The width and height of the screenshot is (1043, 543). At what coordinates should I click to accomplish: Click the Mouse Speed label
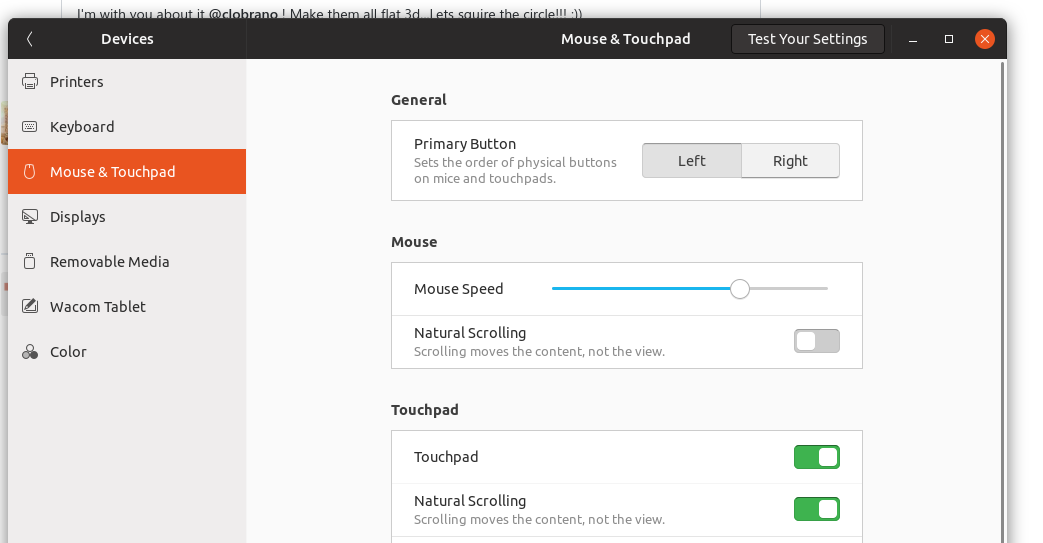[458, 289]
